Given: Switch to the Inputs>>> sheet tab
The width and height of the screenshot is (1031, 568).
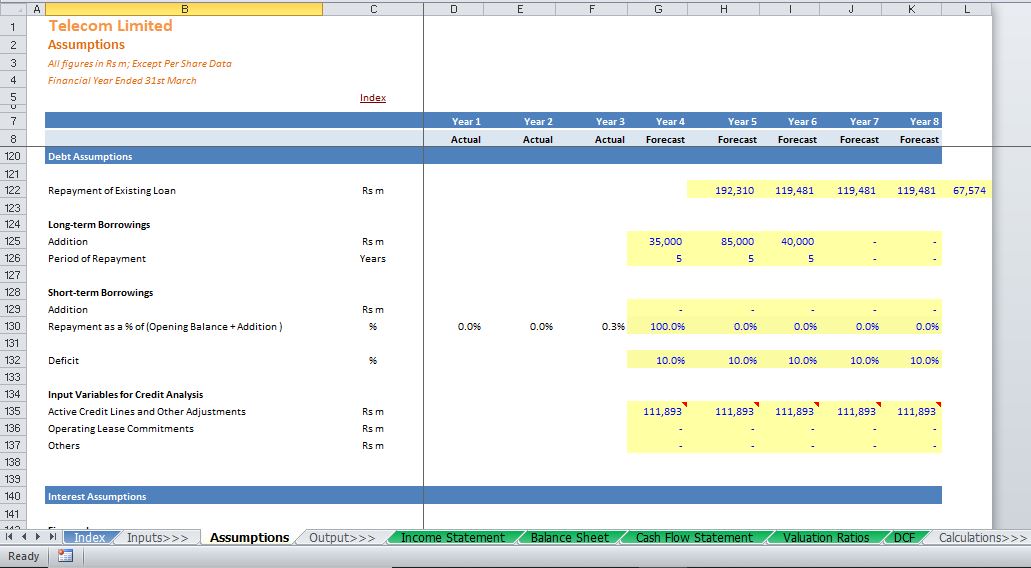Looking at the screenshot, I should click(x=158, y=538).
